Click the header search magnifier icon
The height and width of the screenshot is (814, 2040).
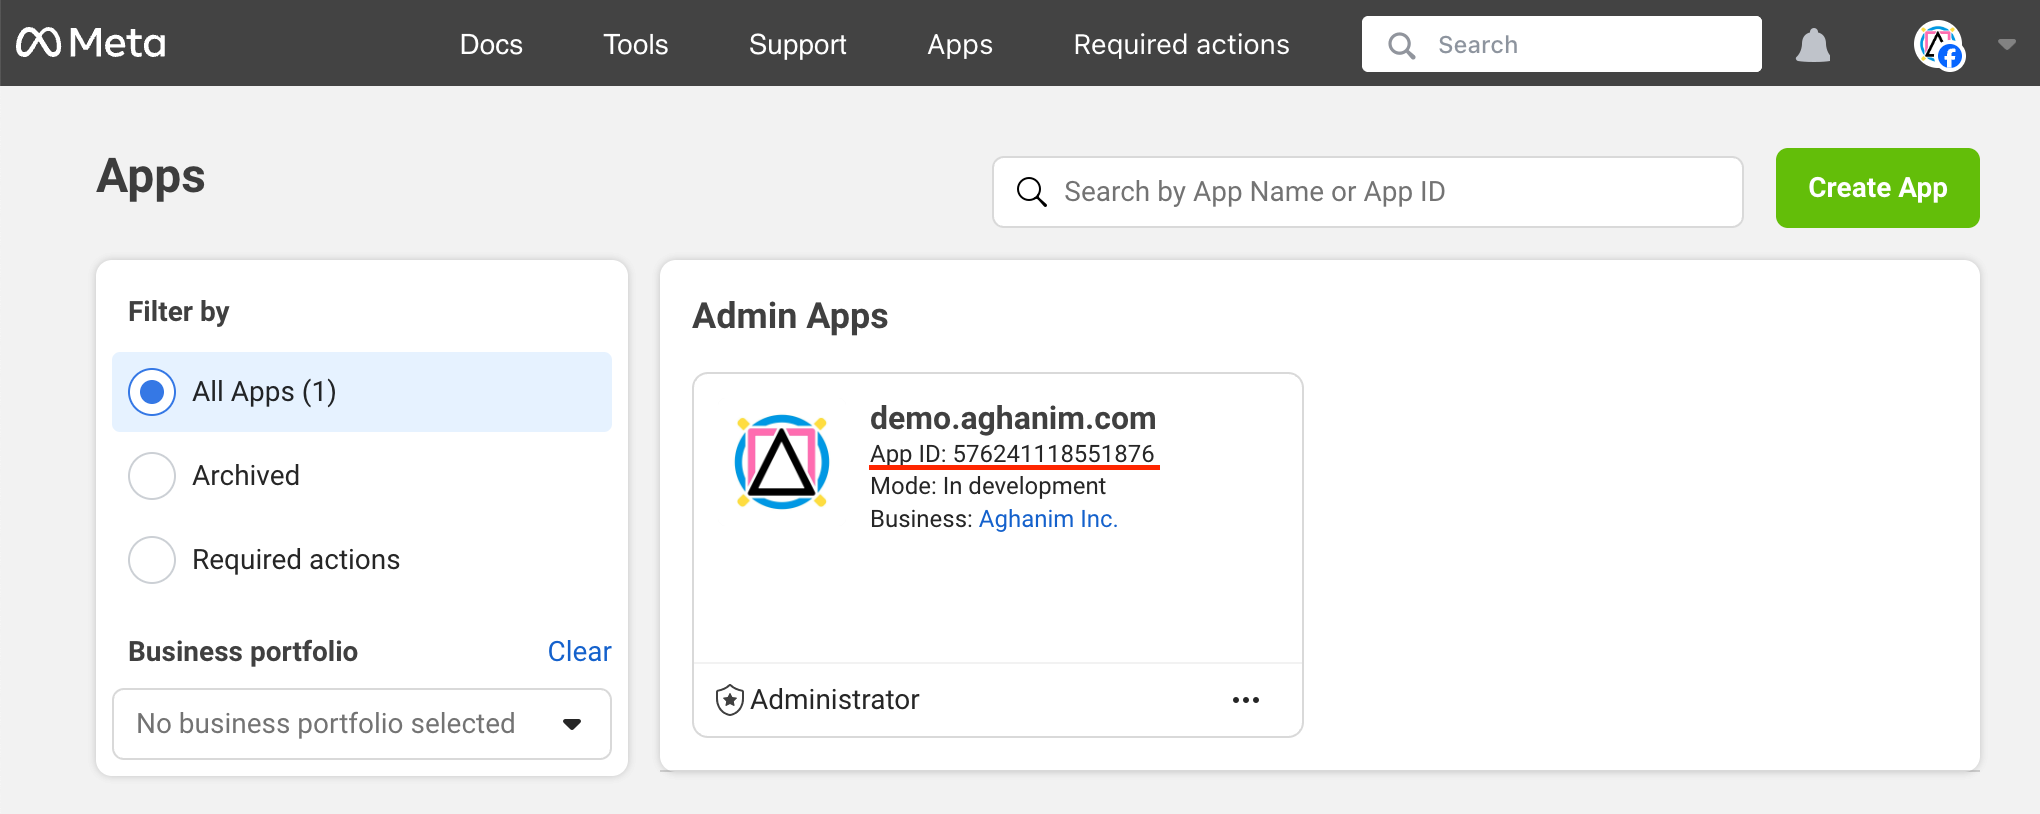(1402, 45)
